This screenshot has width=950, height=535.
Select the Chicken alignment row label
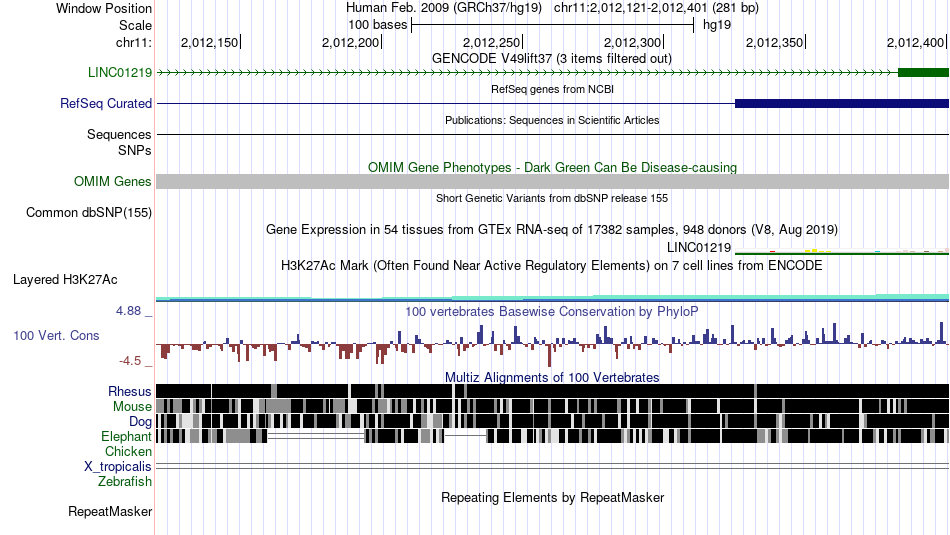pos(128,451)
